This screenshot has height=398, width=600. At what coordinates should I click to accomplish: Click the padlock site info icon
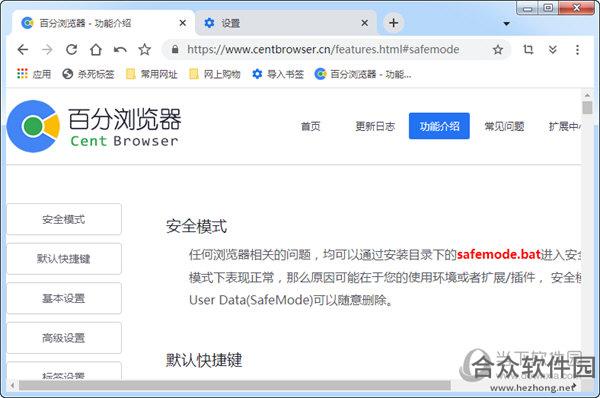[175, 49]
